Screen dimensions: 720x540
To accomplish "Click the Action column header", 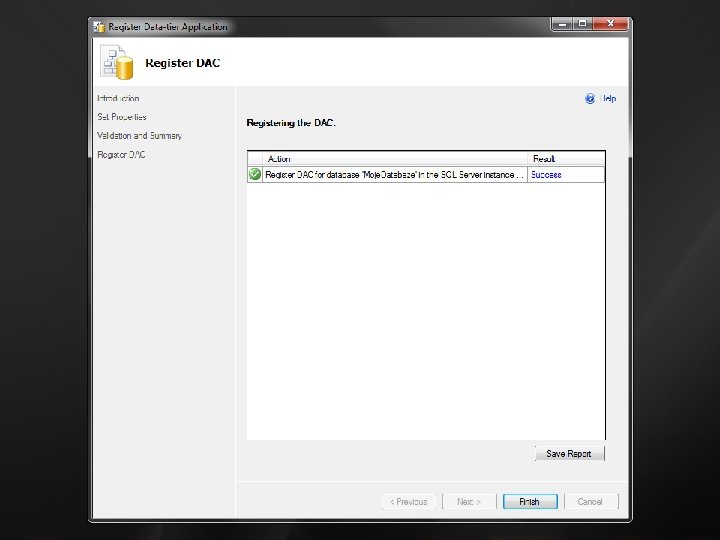I will (395, 158).
